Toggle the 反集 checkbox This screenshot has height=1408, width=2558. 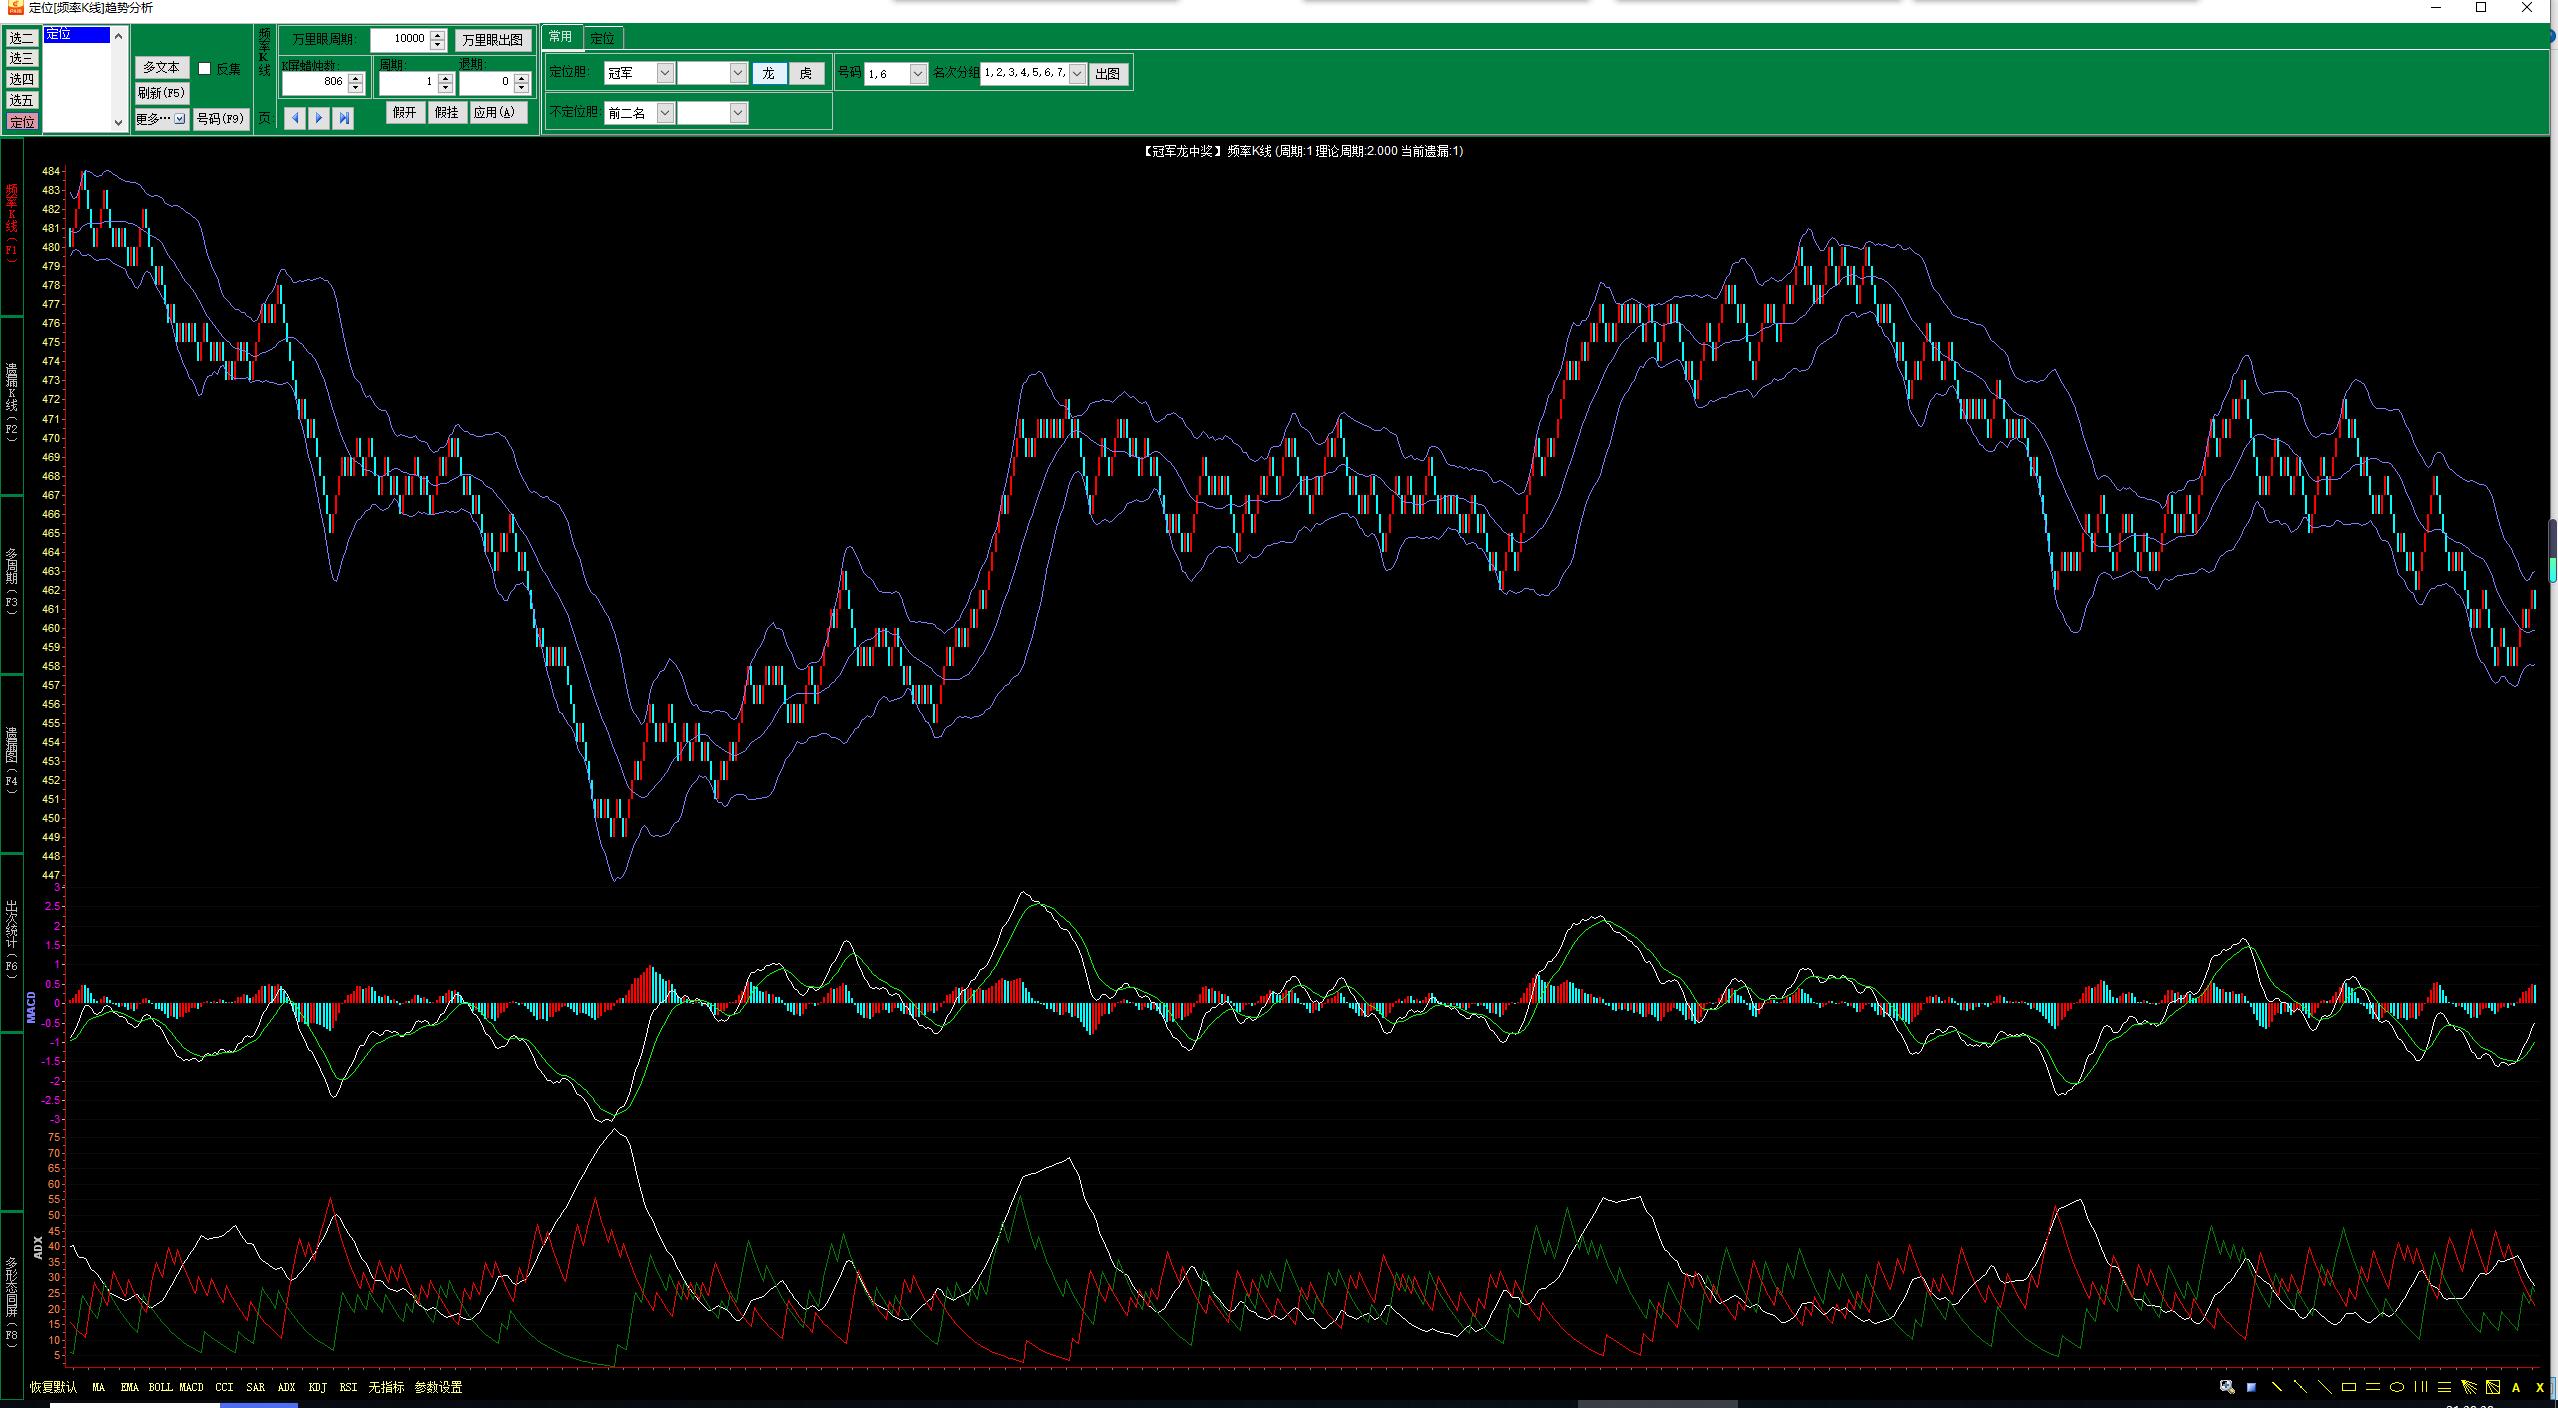204,69
